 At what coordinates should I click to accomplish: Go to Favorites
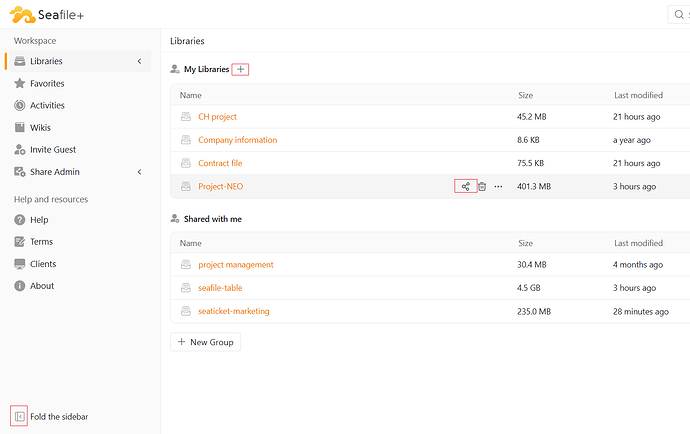pos(47,83)
